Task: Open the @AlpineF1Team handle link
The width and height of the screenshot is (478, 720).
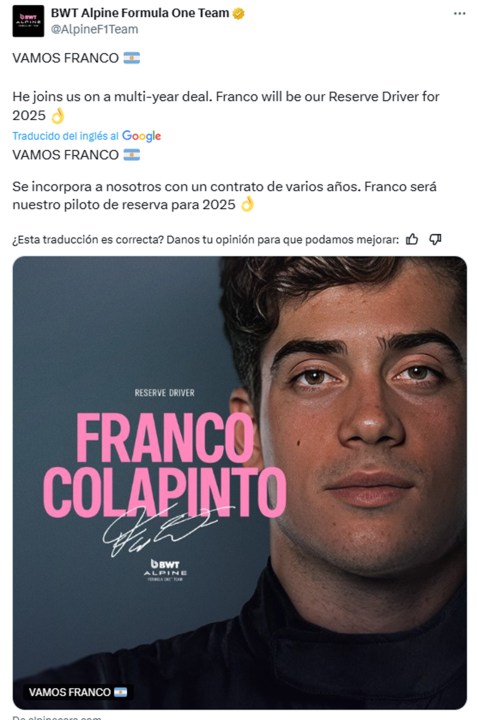Action: (94, 29)
